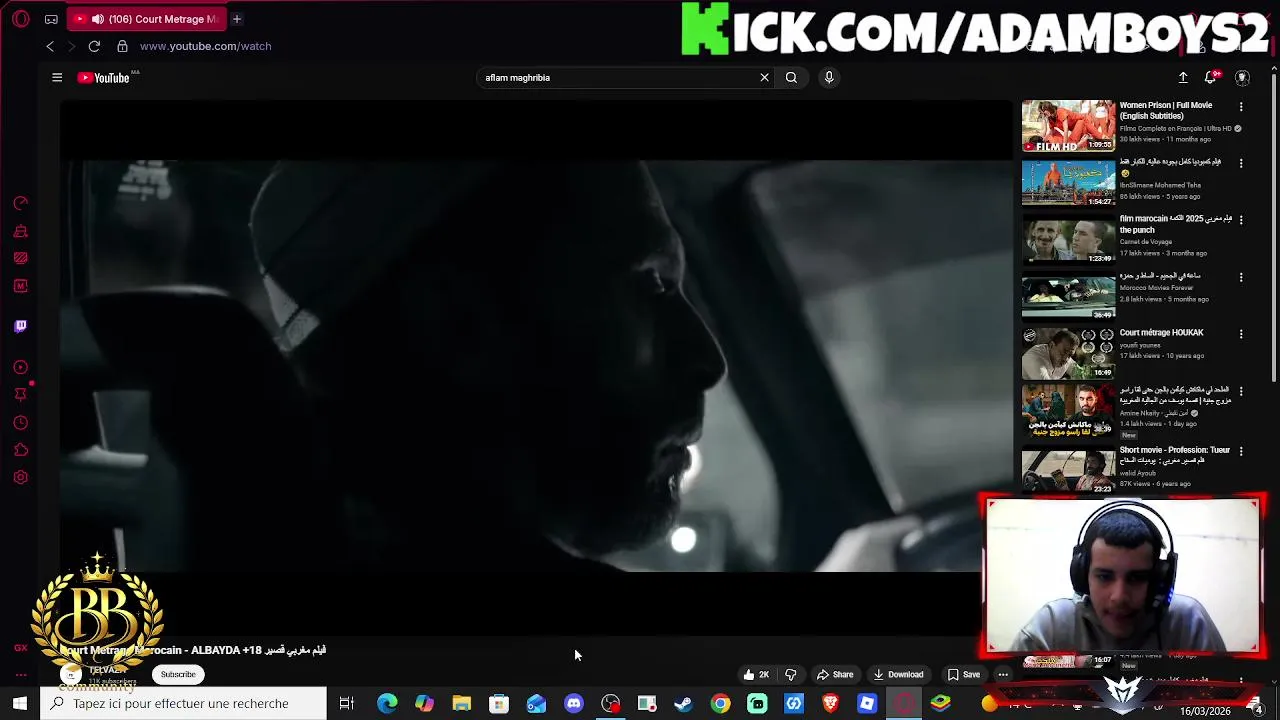Open the YouTube account avatar menu
The image size is (1280, 720).
[x=1242, y=77]
